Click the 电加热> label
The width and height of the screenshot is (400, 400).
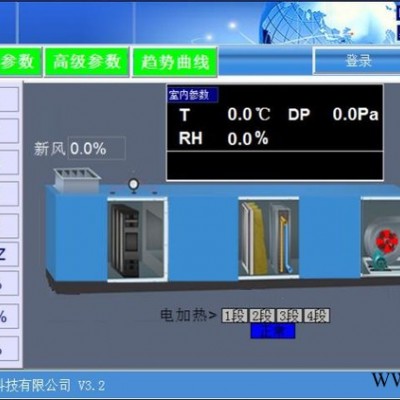pos(189,315)
